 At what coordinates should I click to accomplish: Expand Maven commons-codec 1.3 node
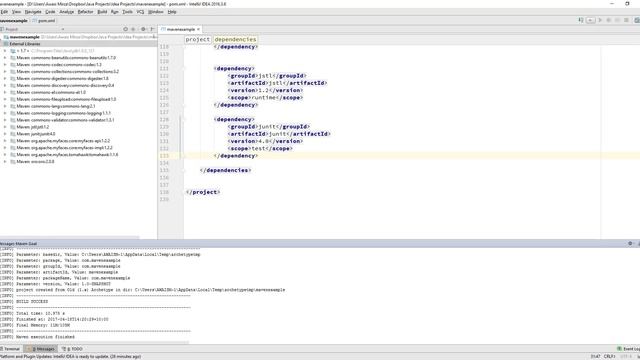point(5,64)
